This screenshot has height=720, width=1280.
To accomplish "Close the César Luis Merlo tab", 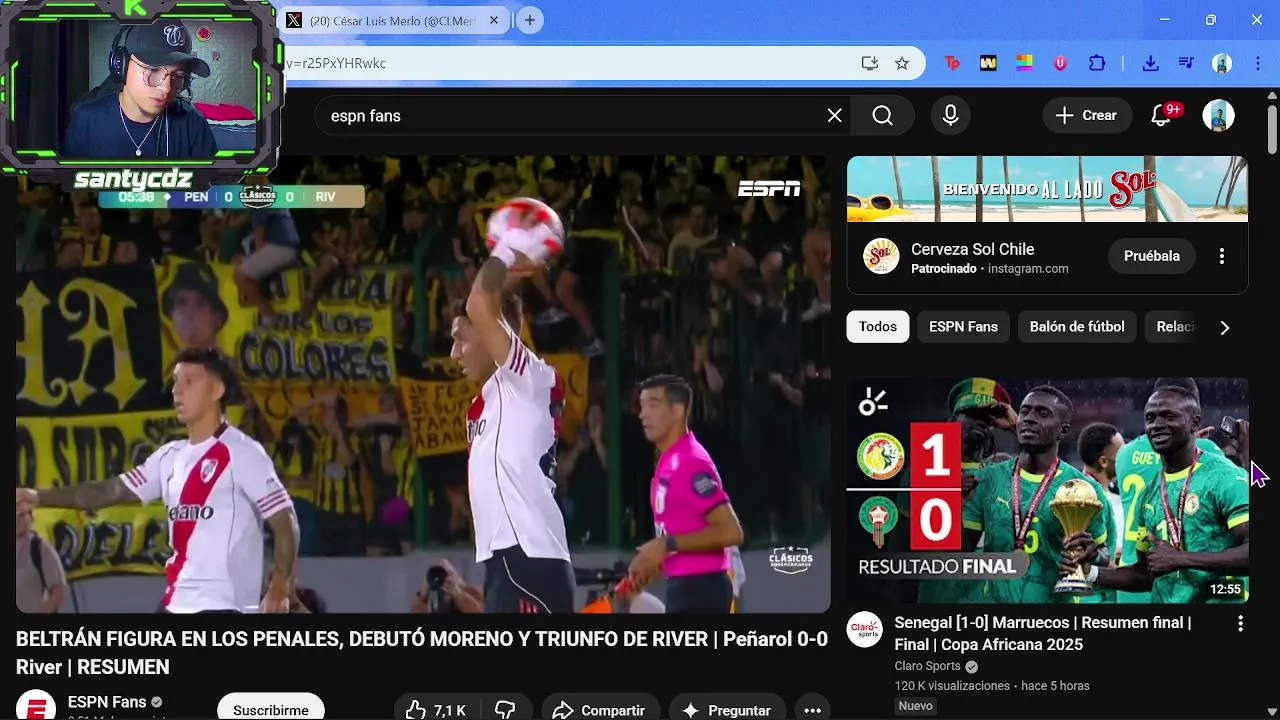I will coord(493,20).
